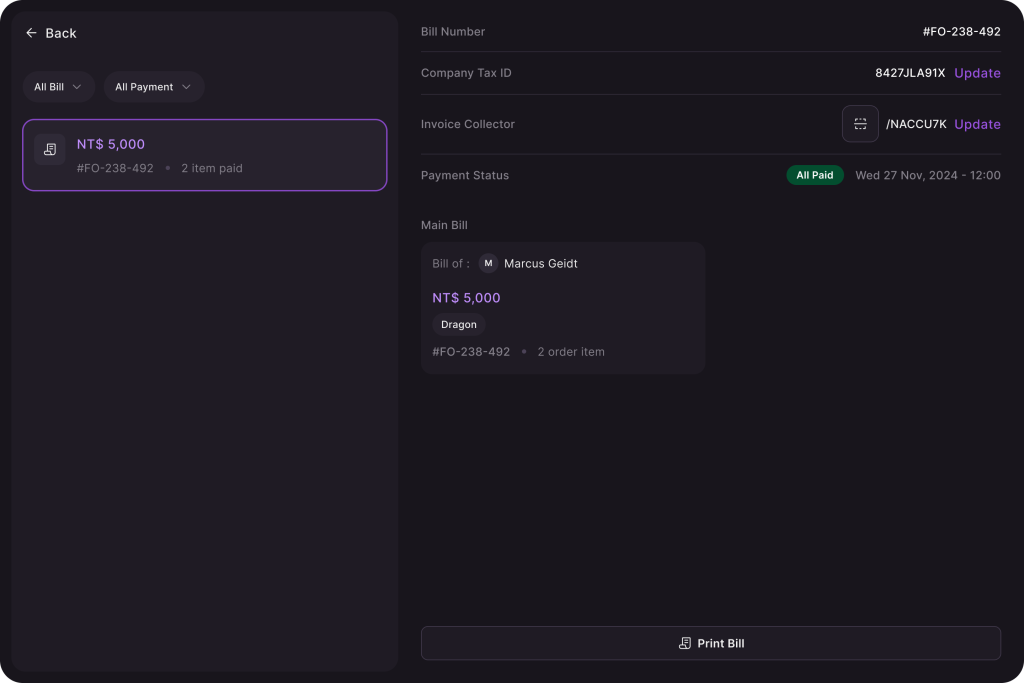Image resolution: width=1024 pixels, height=683 pixels.
Task: Click the All Paid status badge
Action: 814,175
